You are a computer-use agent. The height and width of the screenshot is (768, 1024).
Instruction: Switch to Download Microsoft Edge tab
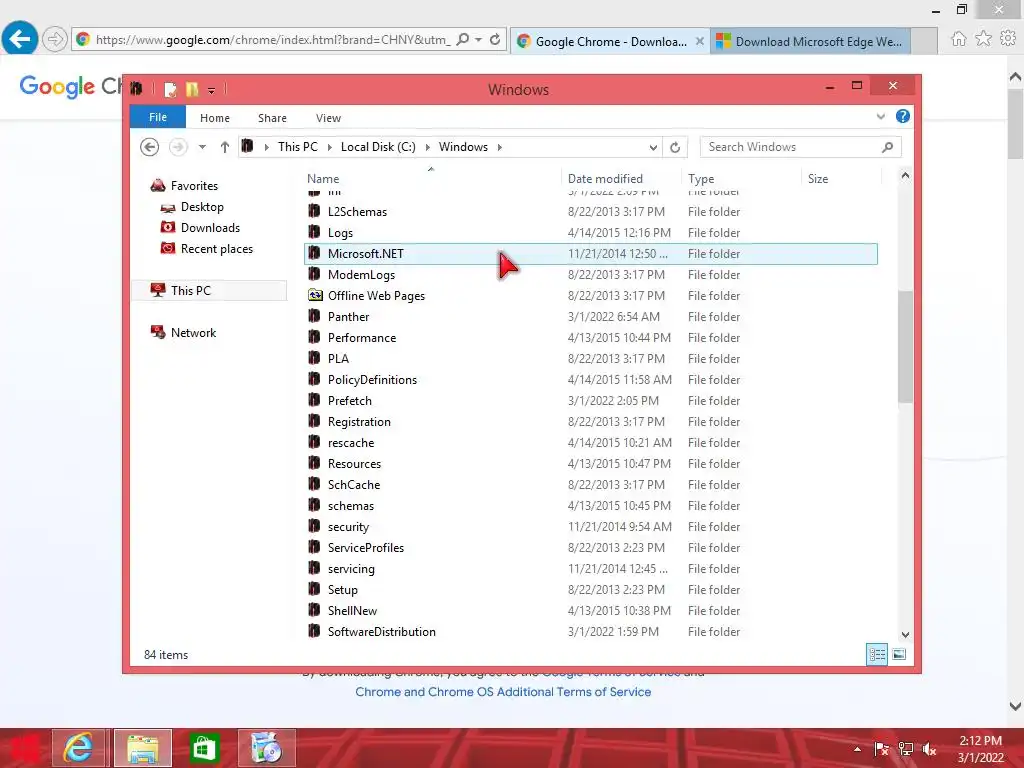(810, 41)
